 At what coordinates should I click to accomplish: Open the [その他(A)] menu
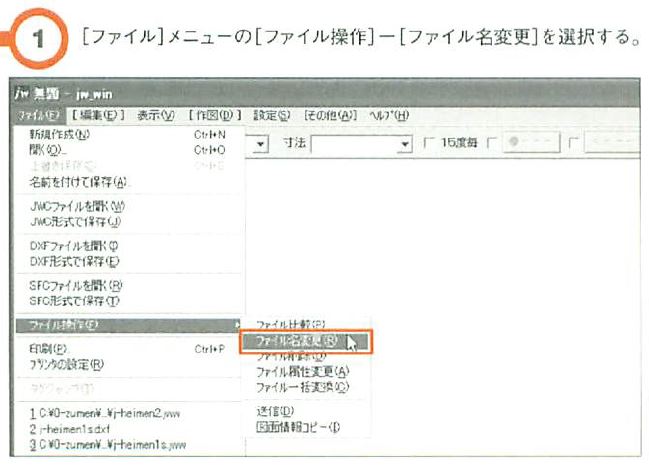pos(330,116)
